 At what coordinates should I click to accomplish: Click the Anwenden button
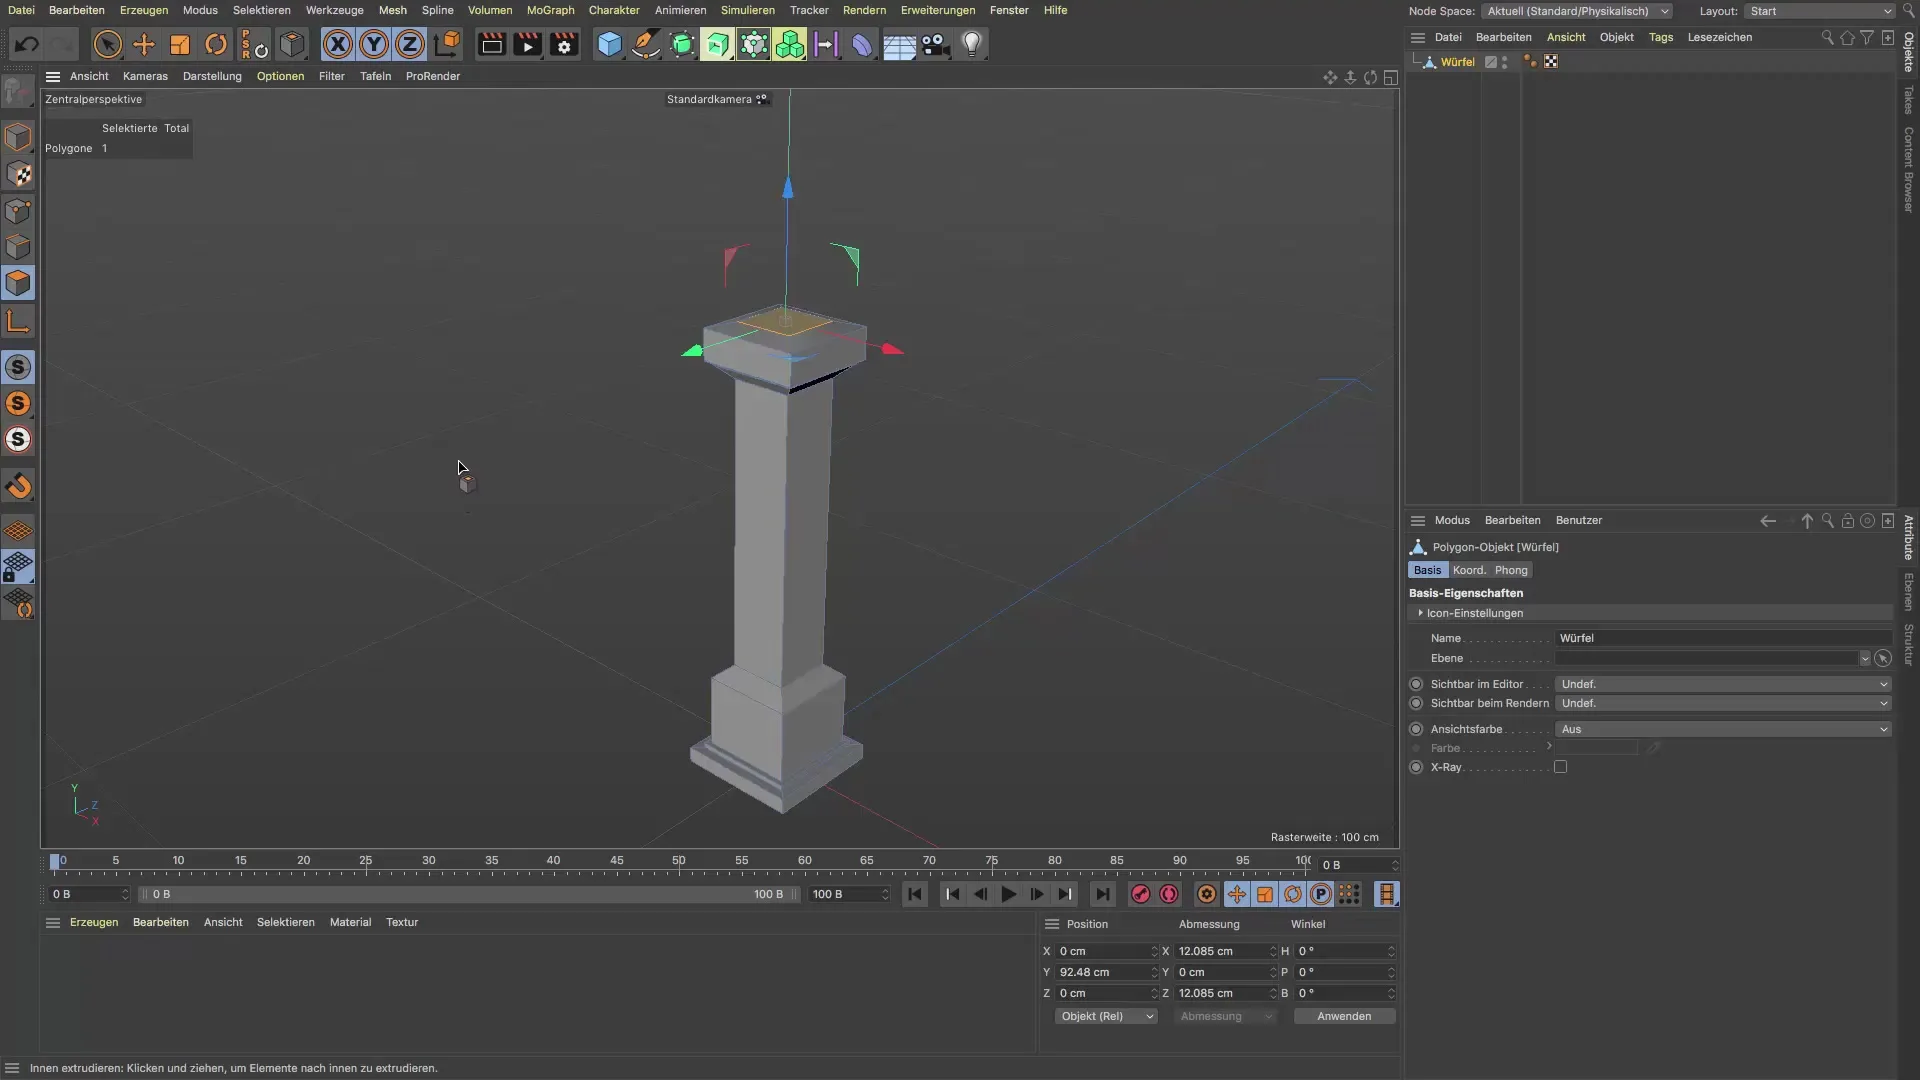1344,1016
